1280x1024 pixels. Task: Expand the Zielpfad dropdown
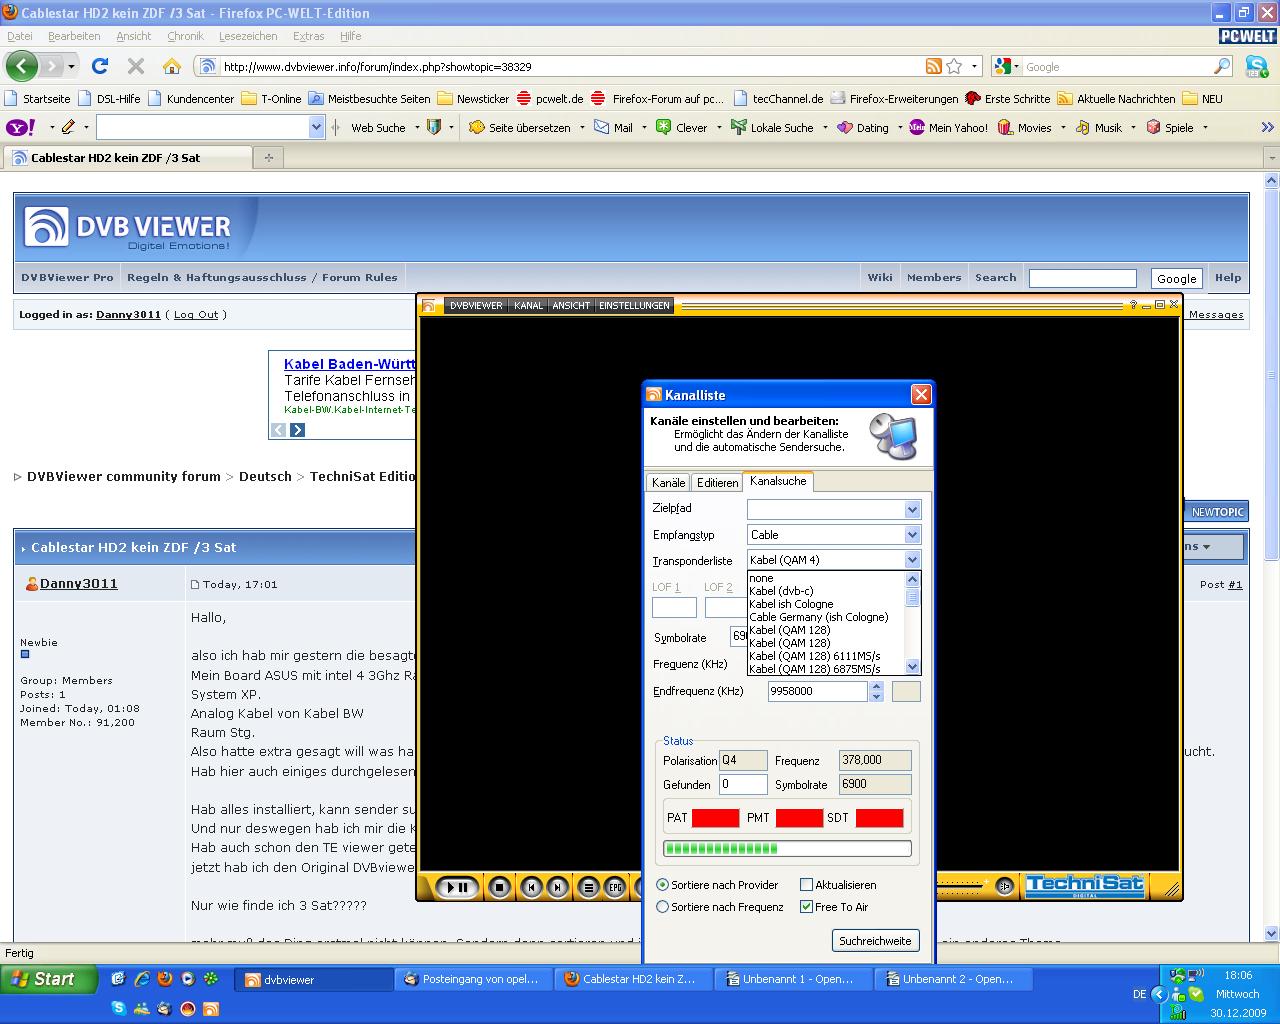click(912, 510)
